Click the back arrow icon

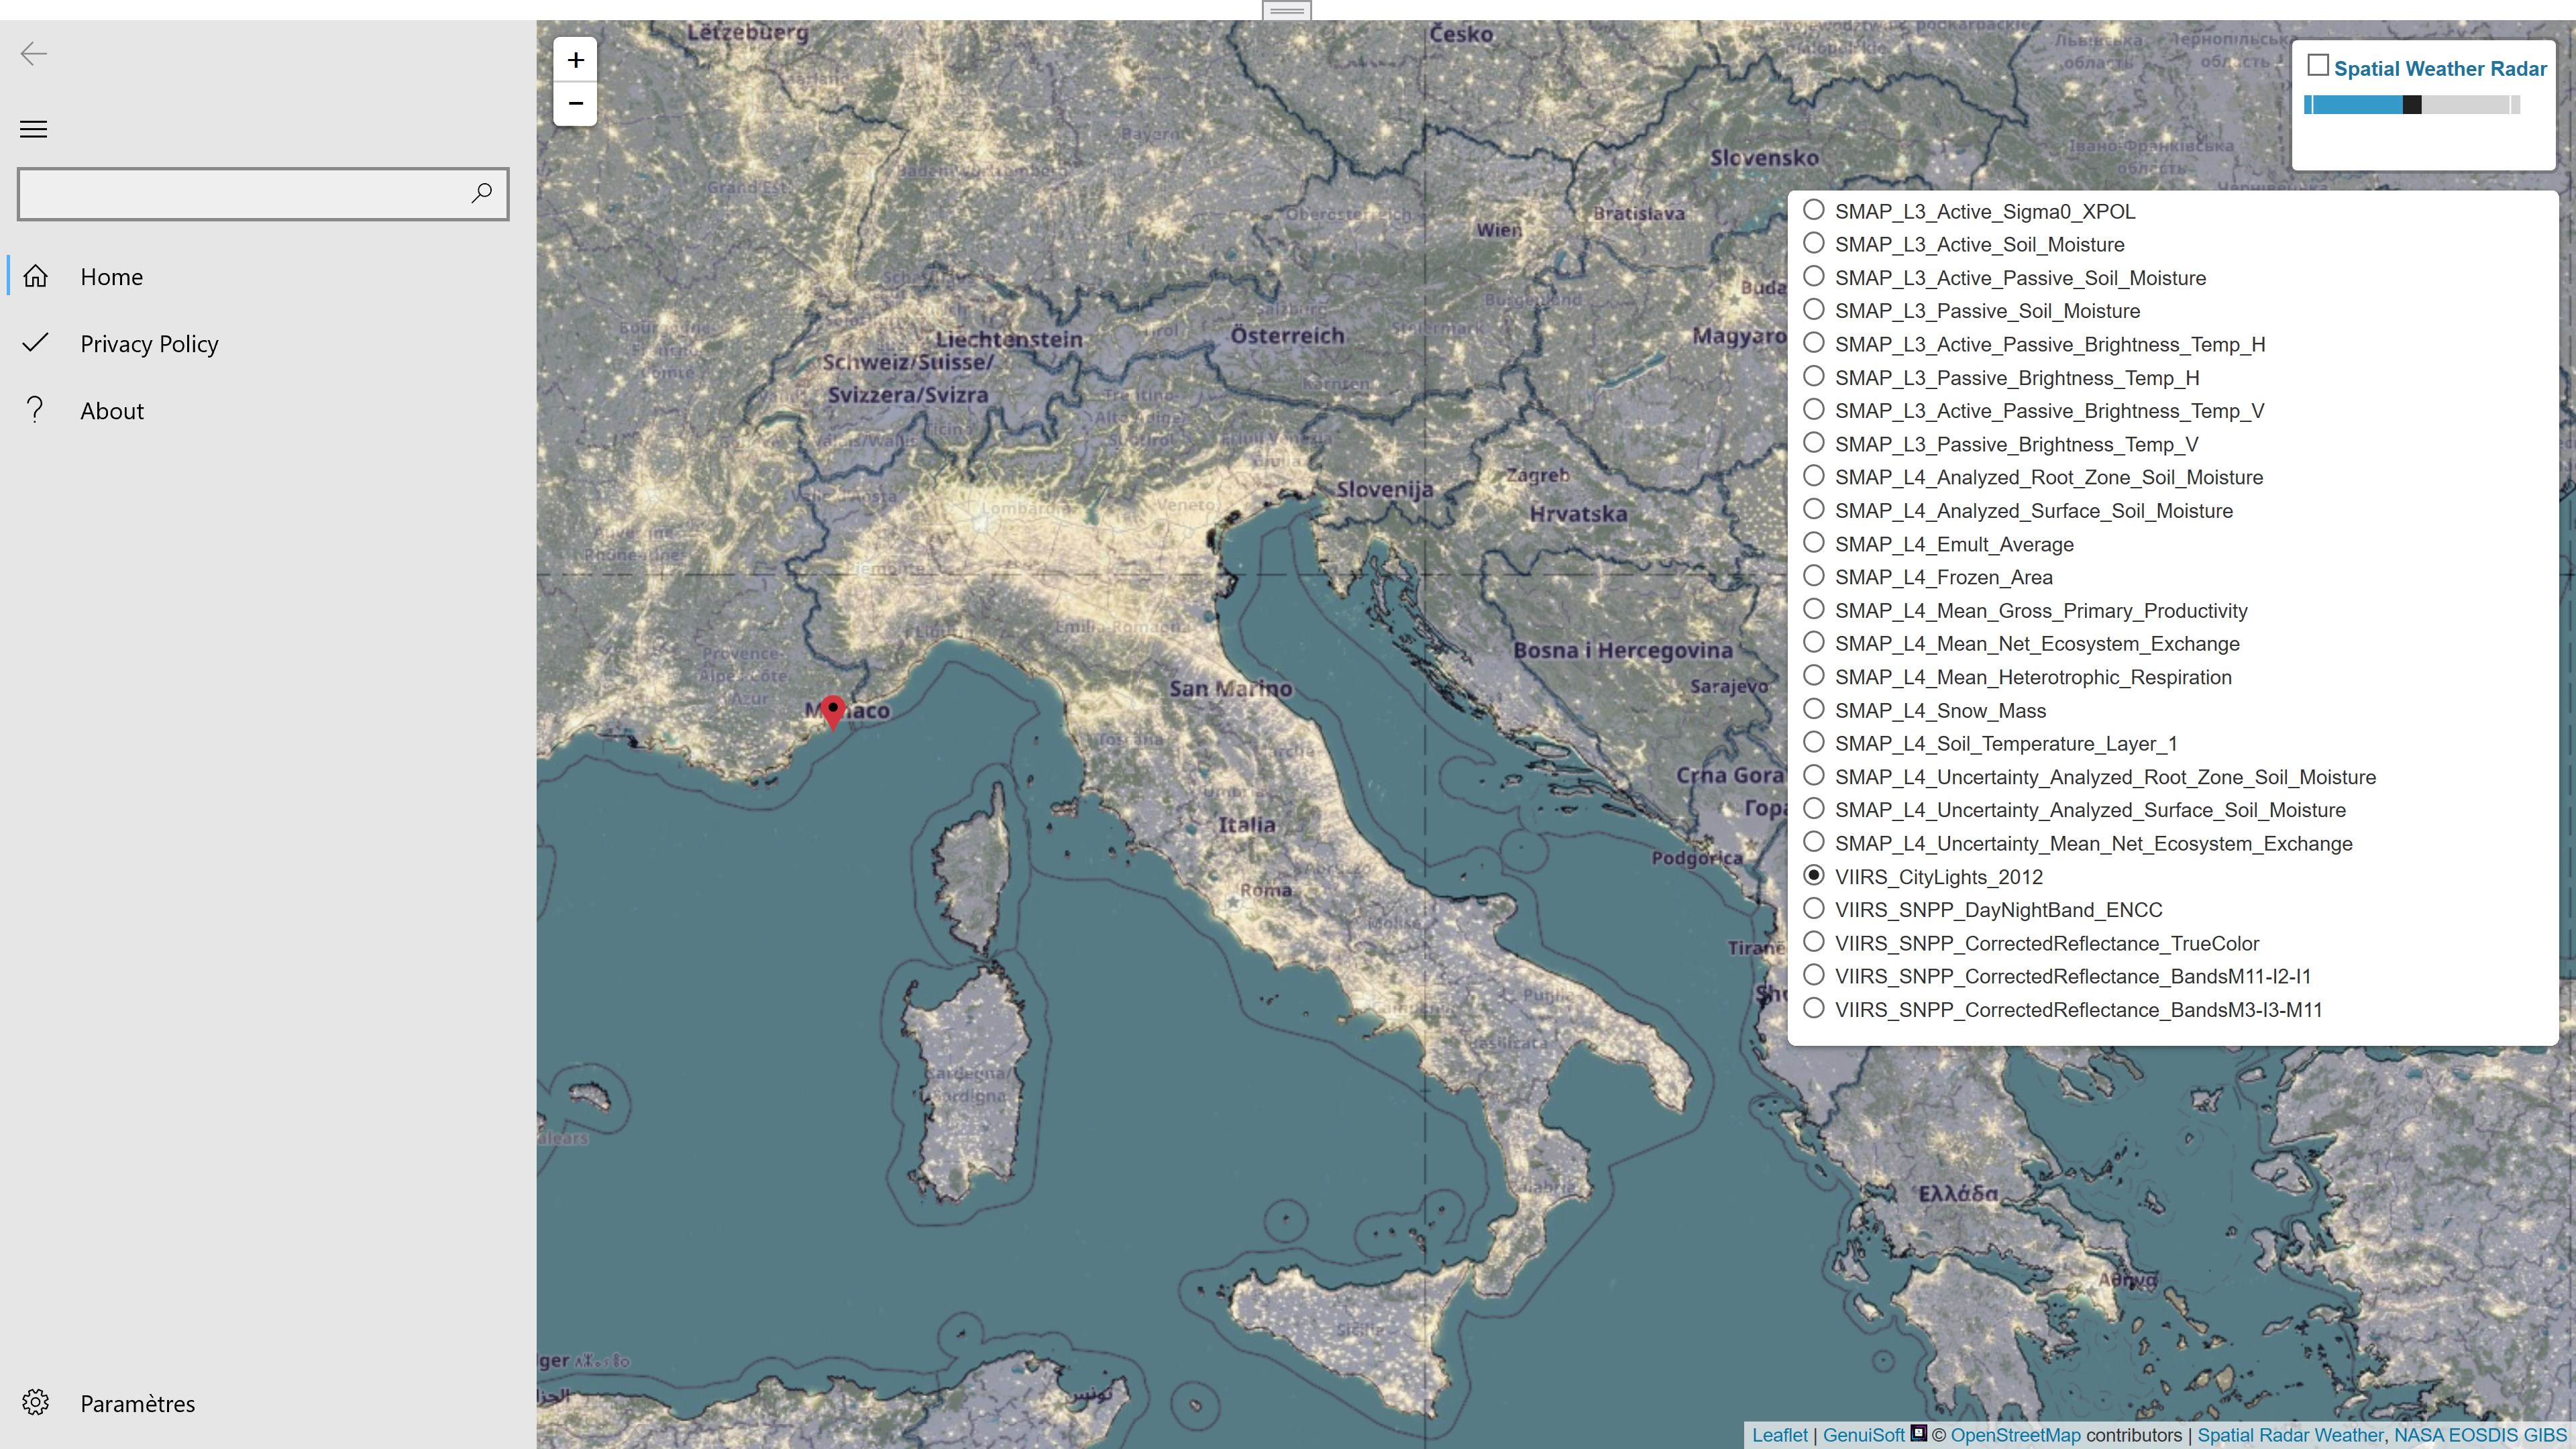point(34,54)
